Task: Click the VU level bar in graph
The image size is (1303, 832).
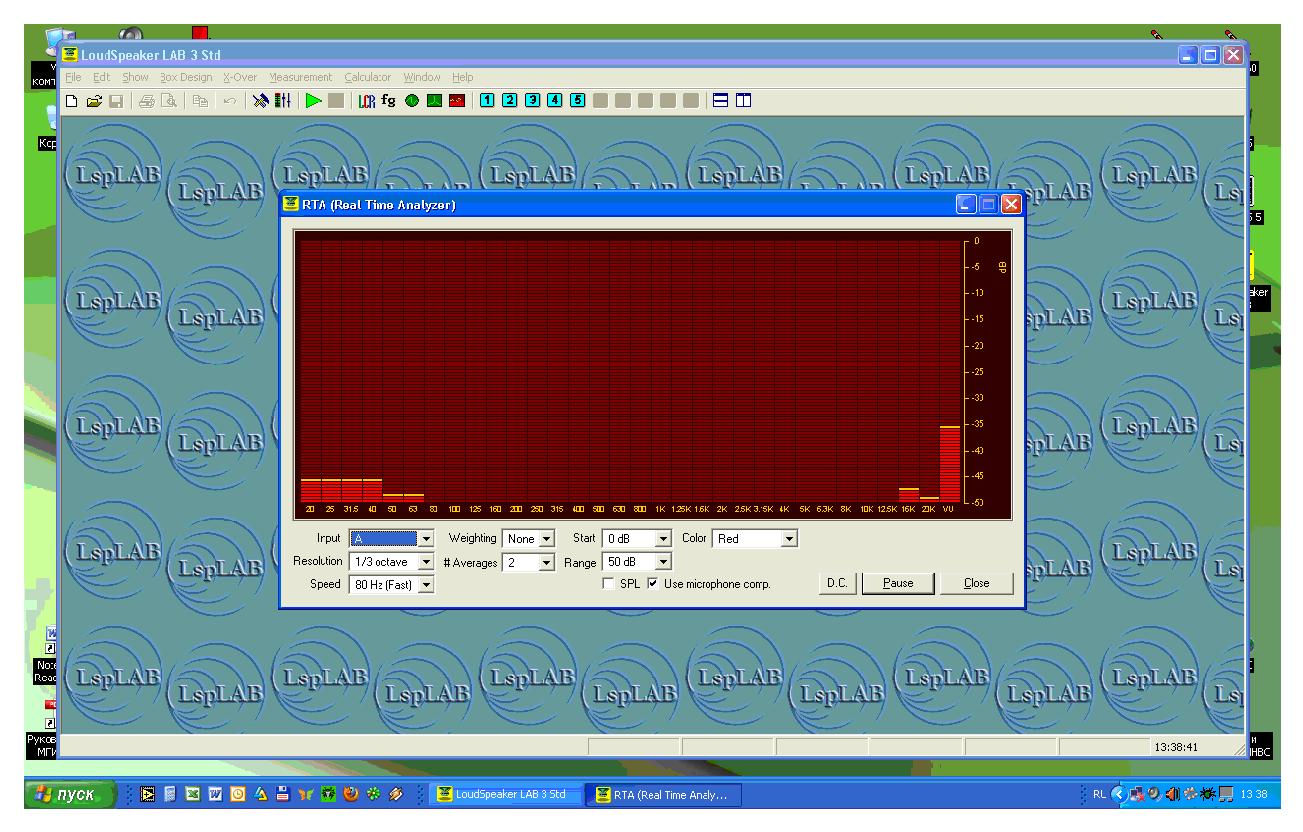Action: pos(949,464)
